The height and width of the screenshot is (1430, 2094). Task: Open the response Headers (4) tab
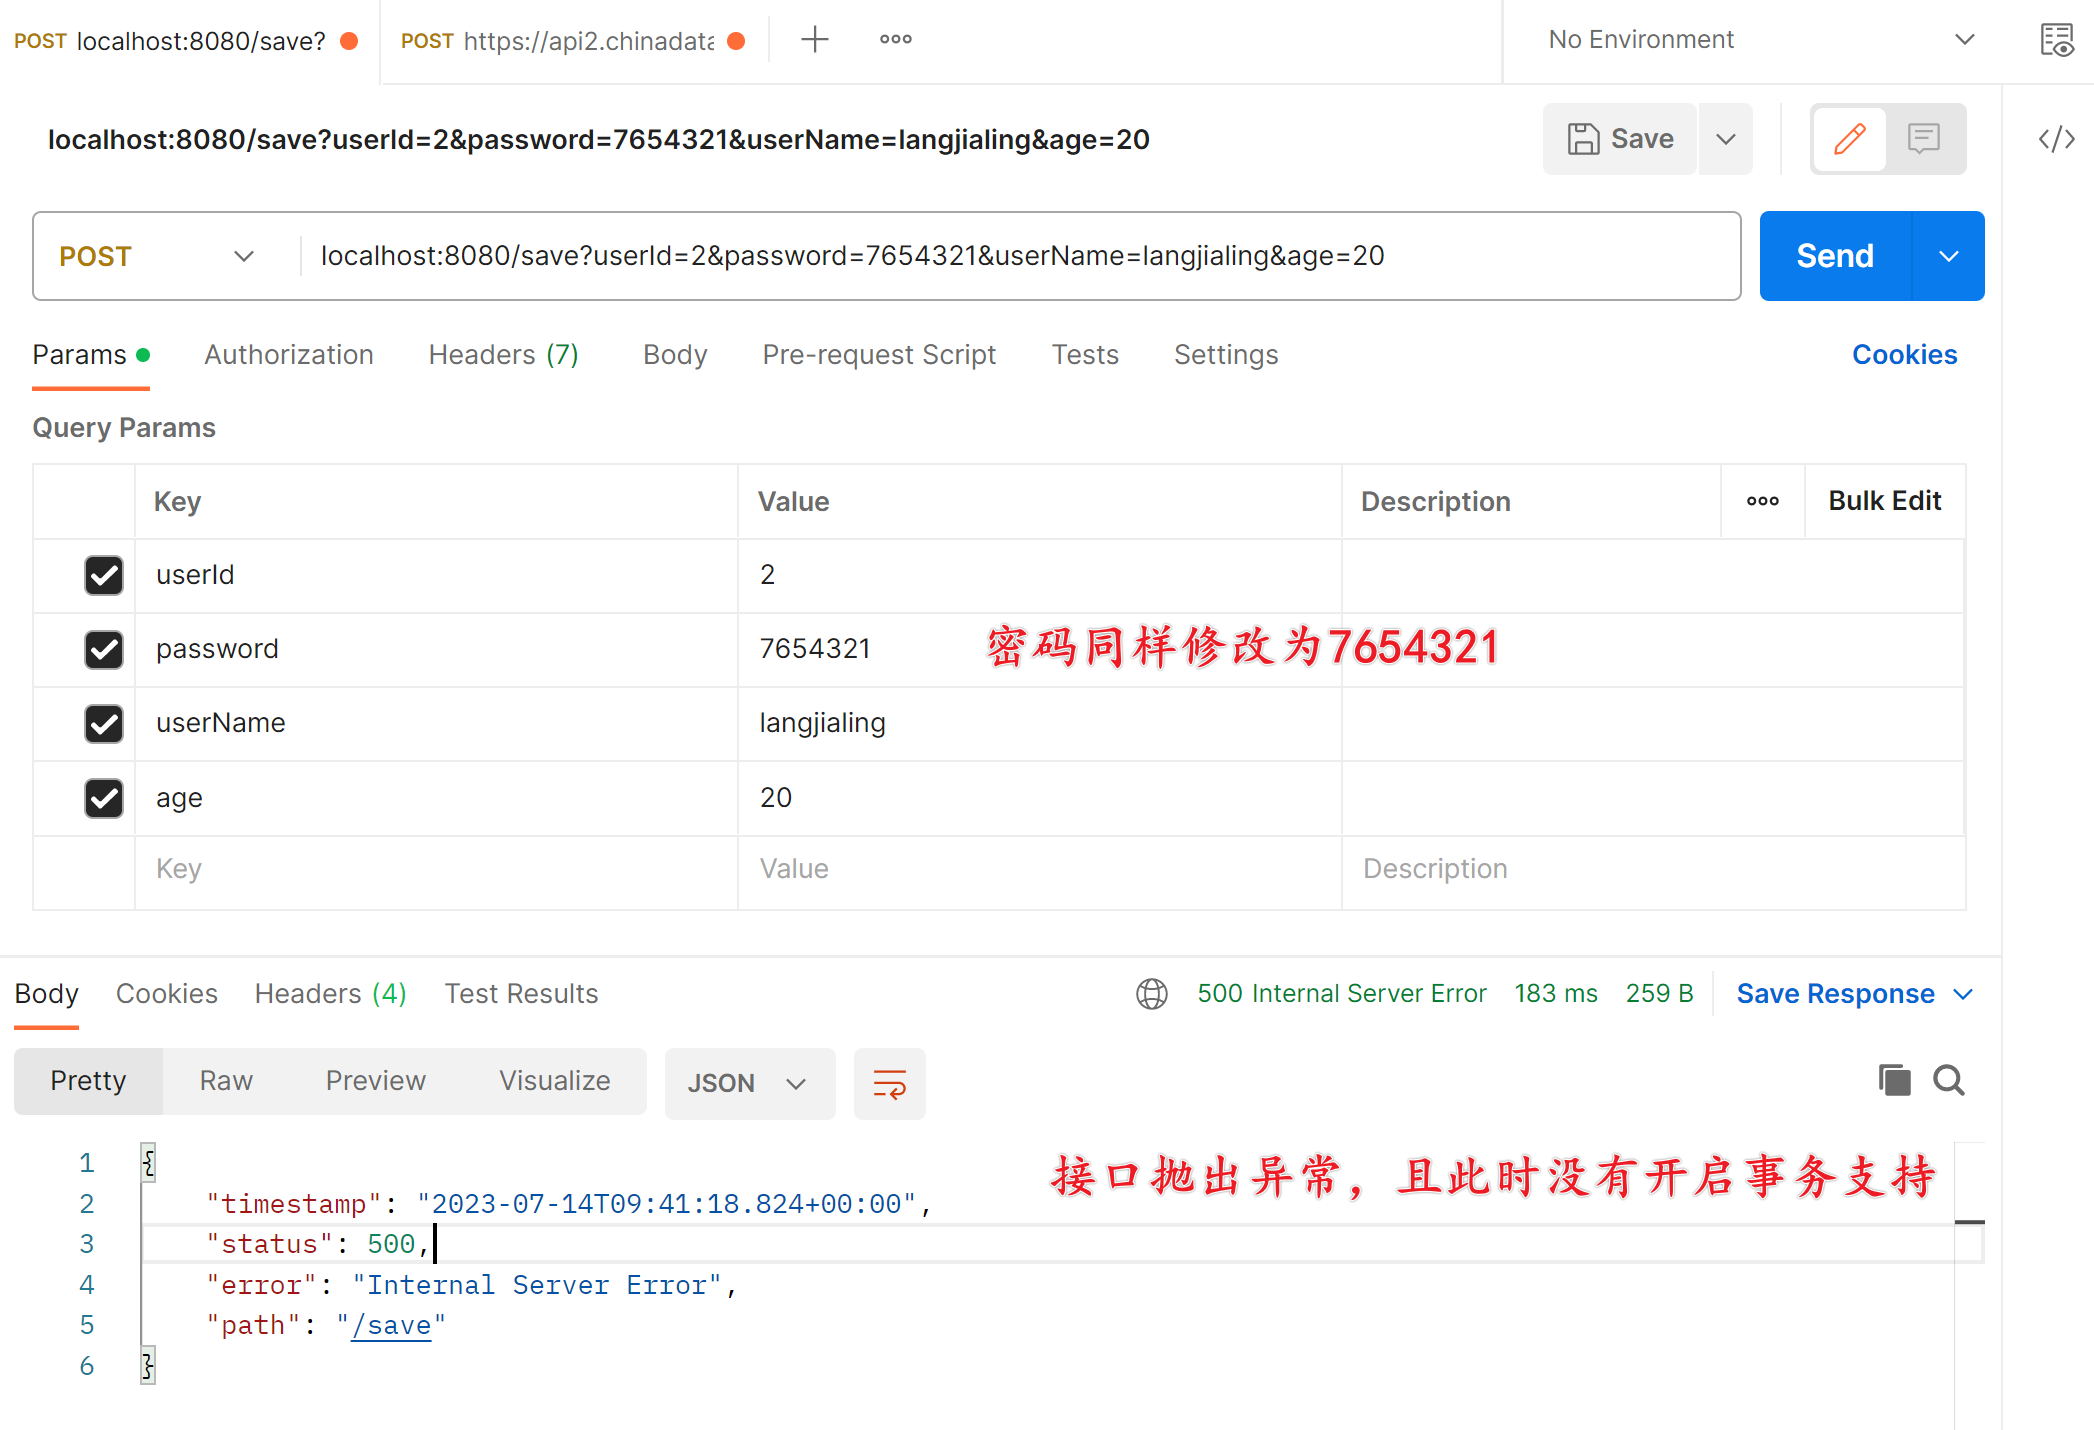tap(330, 994)
